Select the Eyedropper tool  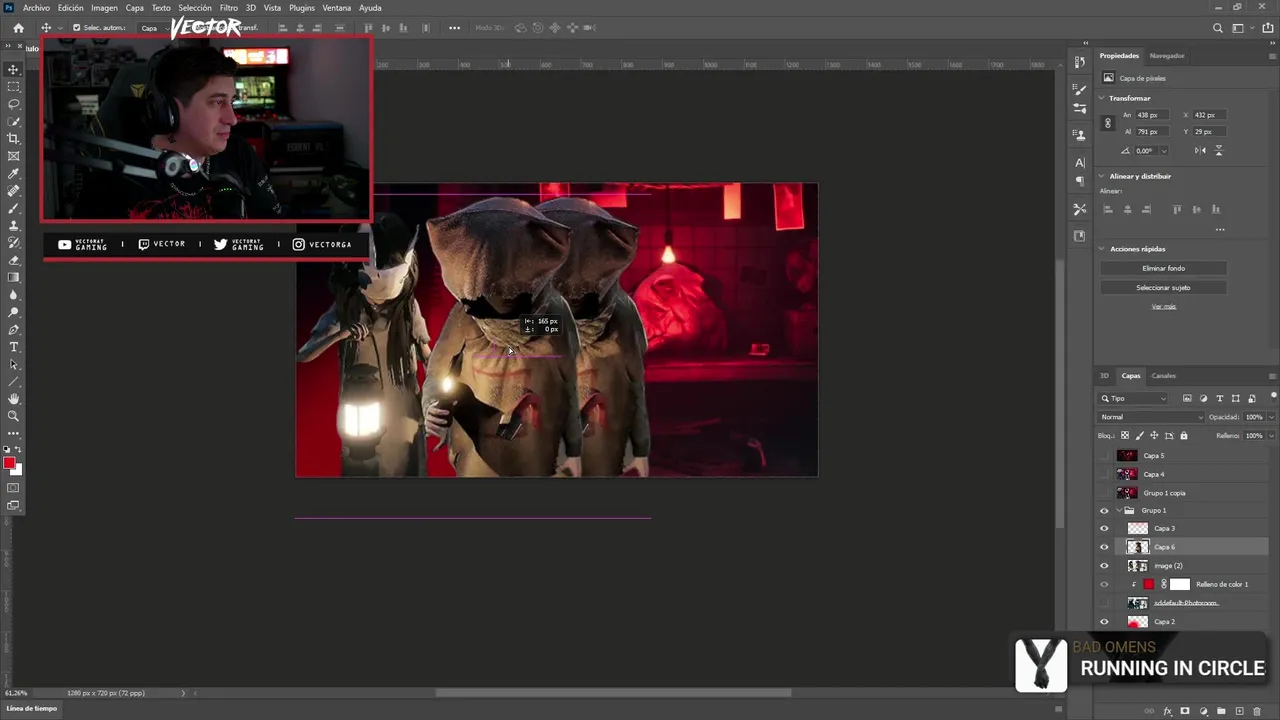14,174
